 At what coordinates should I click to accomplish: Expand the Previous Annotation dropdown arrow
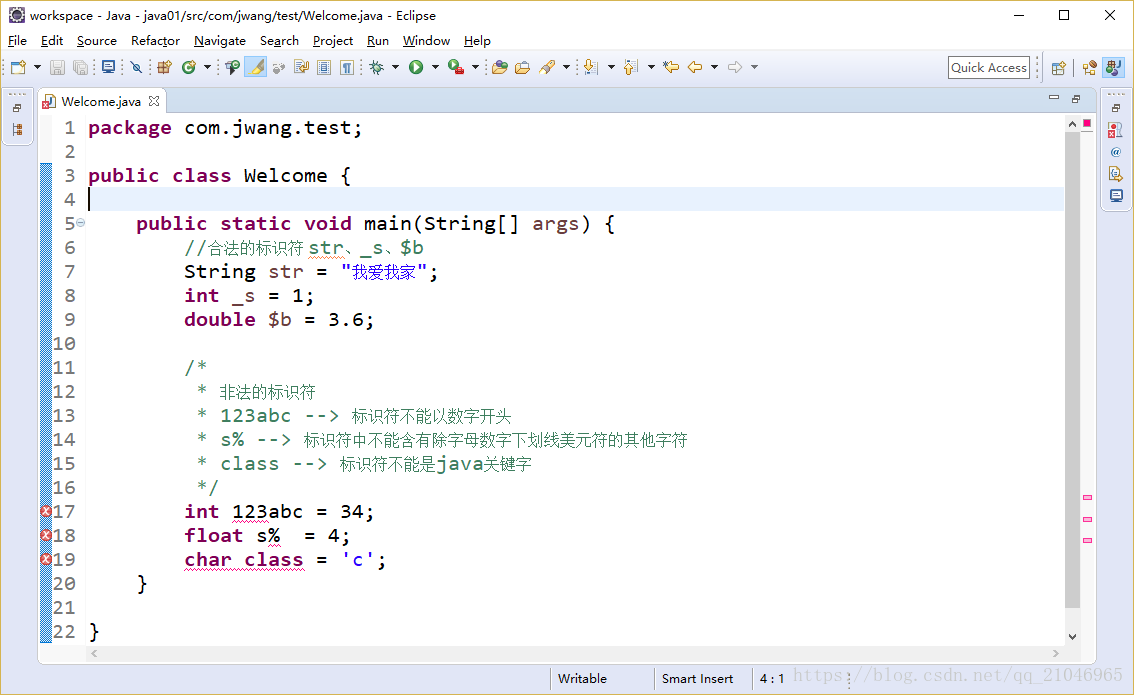[651, 67]
